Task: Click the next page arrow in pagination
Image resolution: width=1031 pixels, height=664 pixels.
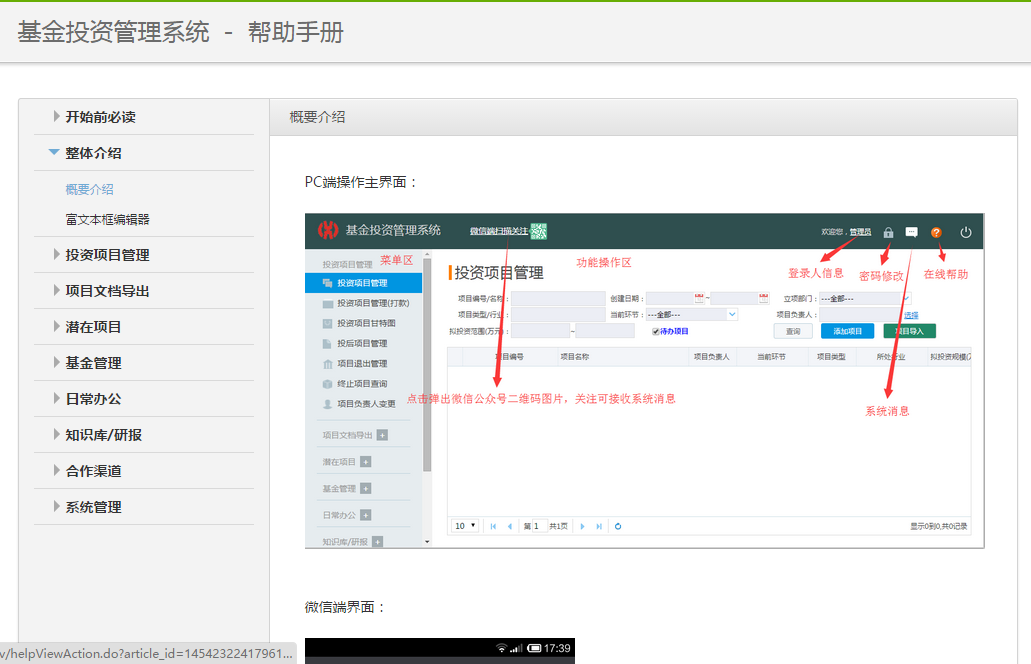Action: (x=582, y=526)
